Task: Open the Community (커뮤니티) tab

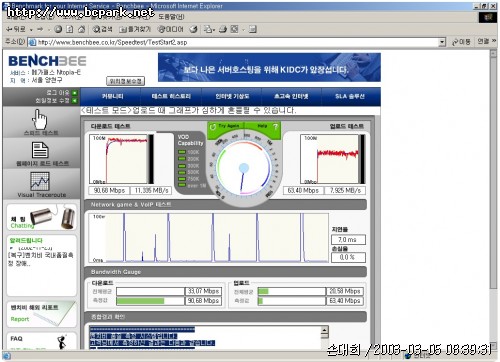Action: [112, 96]
